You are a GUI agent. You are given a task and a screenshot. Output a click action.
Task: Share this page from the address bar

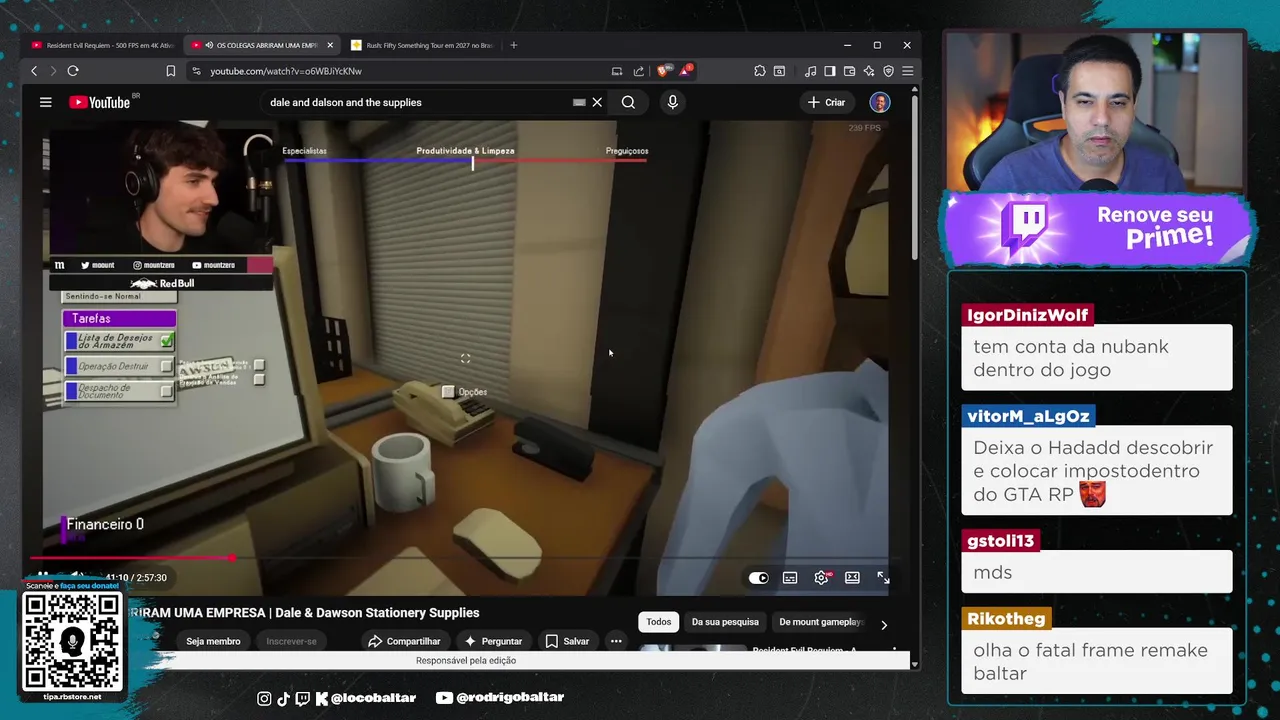tap(639, 71)
